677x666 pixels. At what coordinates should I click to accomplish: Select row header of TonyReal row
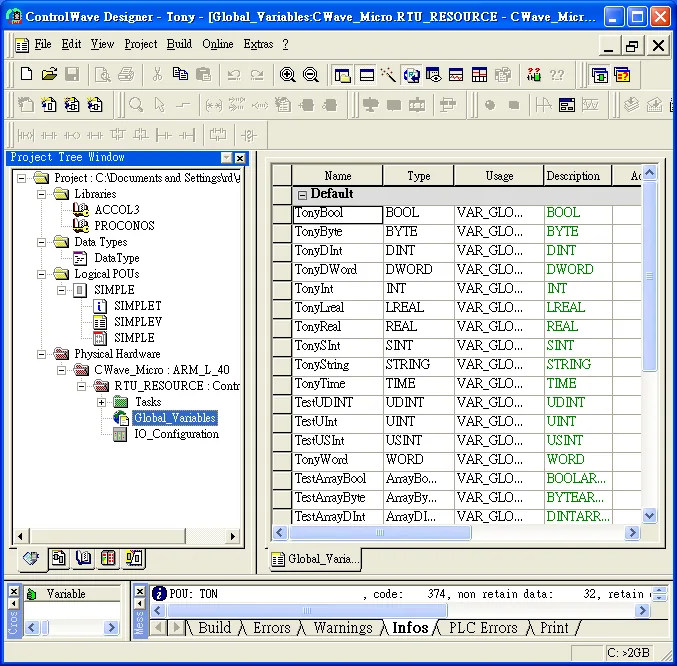point(282,327)
